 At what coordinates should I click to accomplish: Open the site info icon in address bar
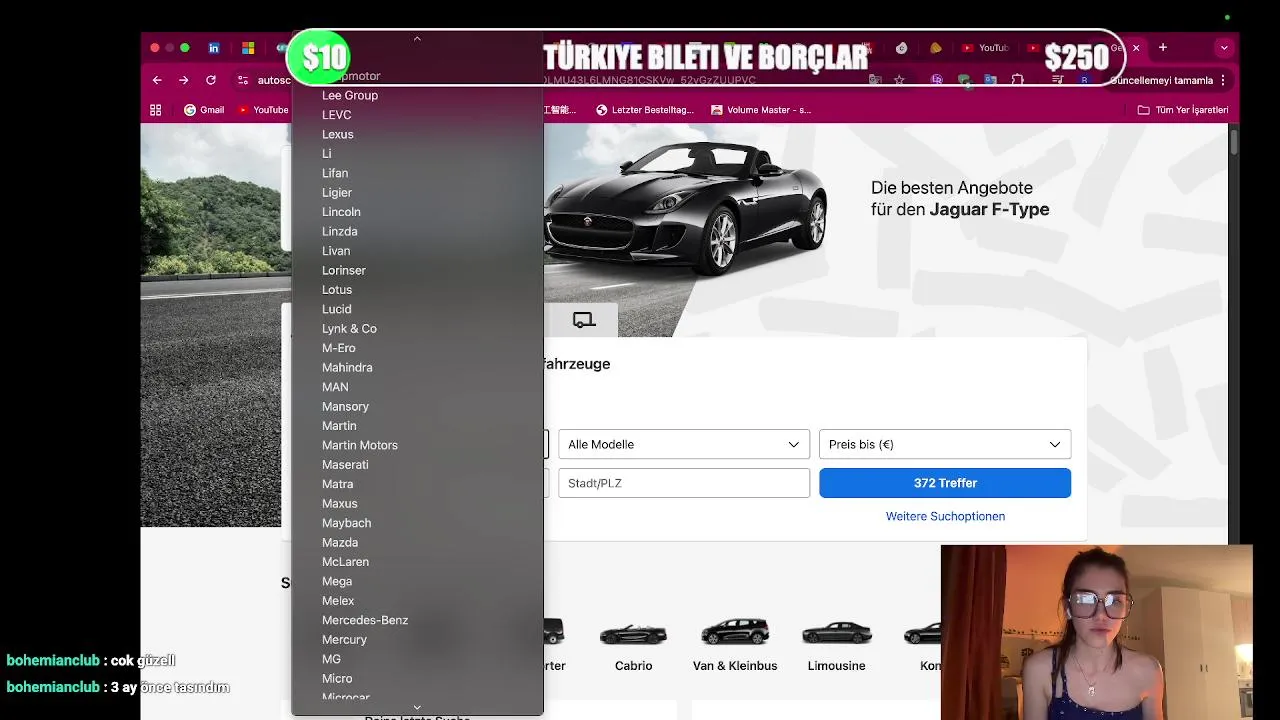(243, 80)
